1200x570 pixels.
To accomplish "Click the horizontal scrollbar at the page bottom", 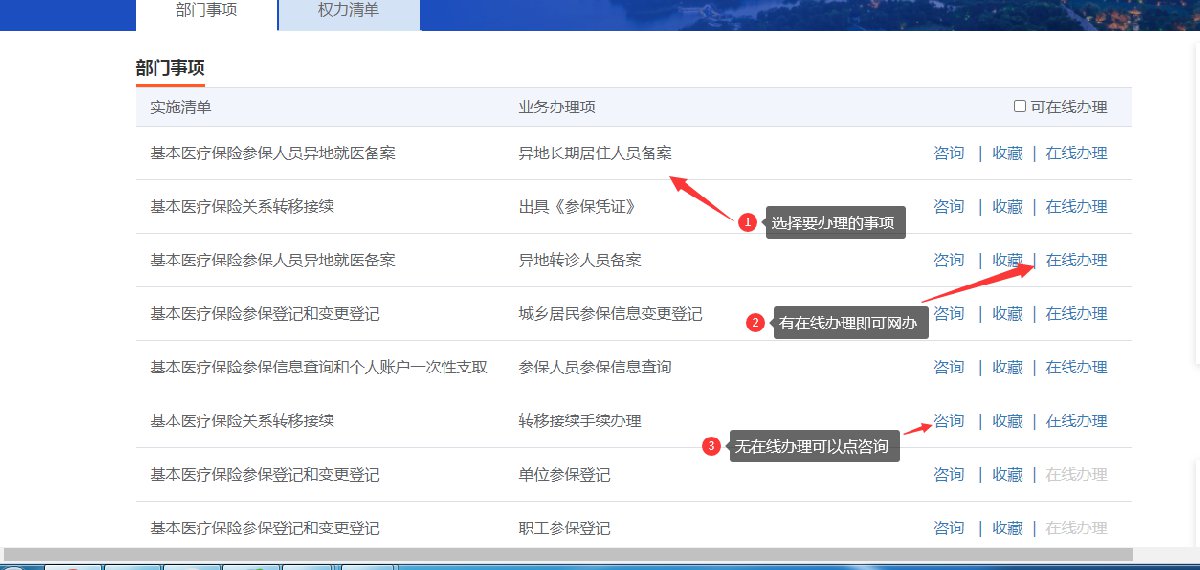I will pyautogui.click(x=568, y=554).
